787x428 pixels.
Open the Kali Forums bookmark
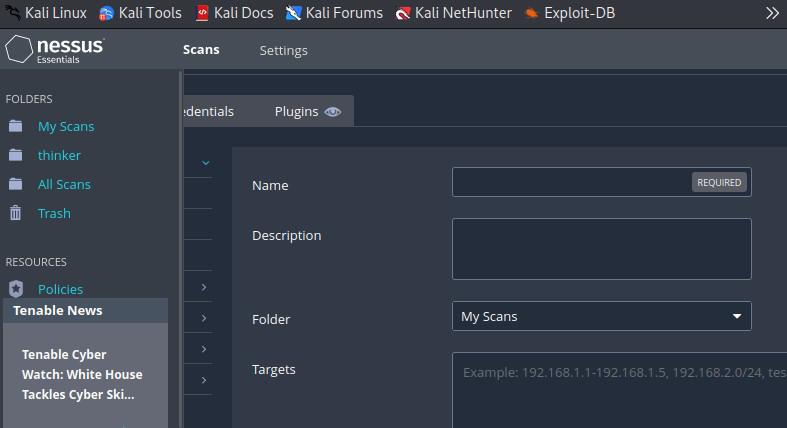tap(334, 13)
